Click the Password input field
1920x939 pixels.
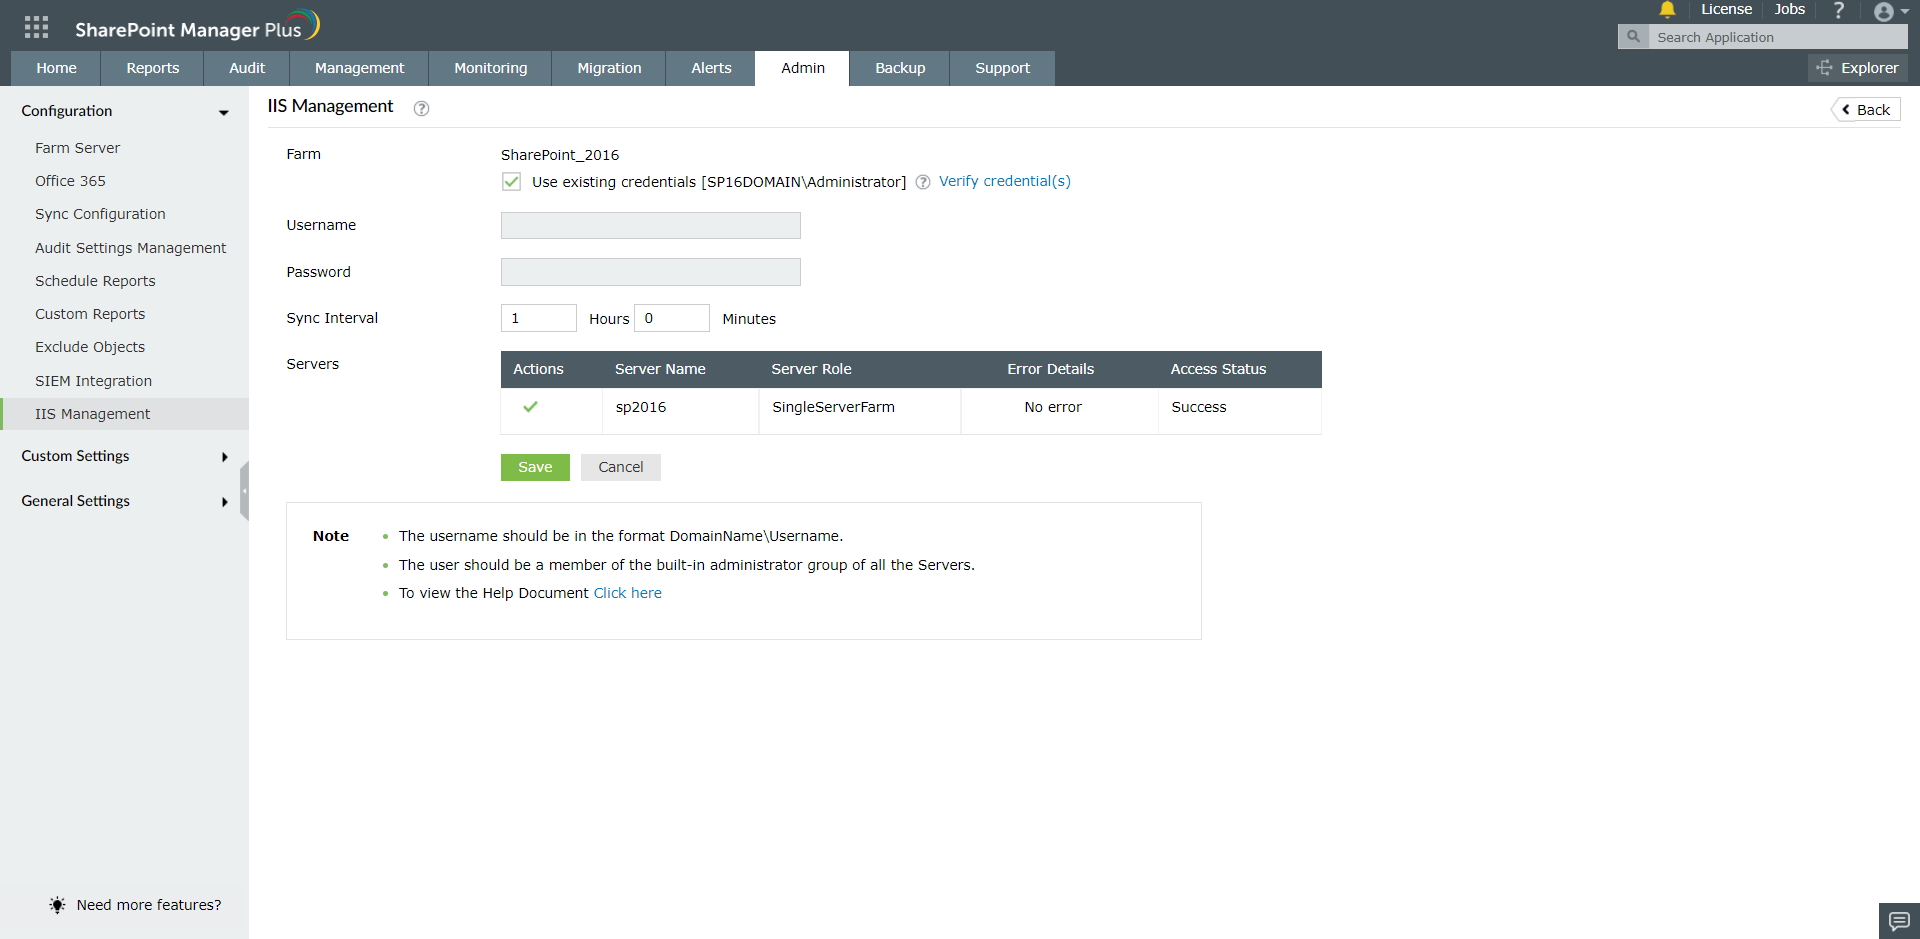(x=651, y=272)
